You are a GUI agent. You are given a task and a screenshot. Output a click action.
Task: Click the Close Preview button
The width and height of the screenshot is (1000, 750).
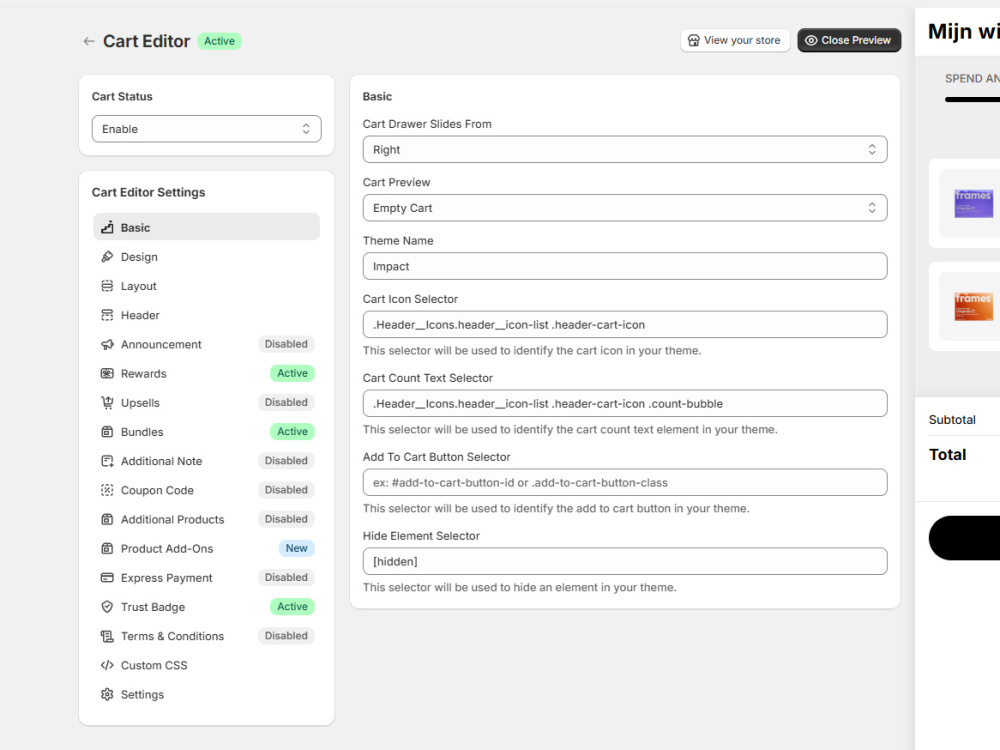click(x=849, y=40)
